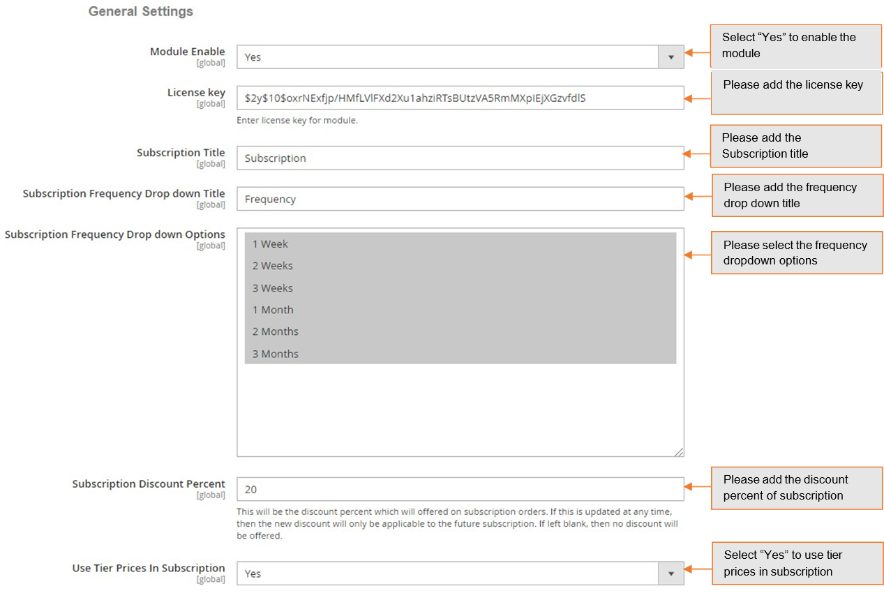Click the General Settings section heading

click(x=141, y=12)
